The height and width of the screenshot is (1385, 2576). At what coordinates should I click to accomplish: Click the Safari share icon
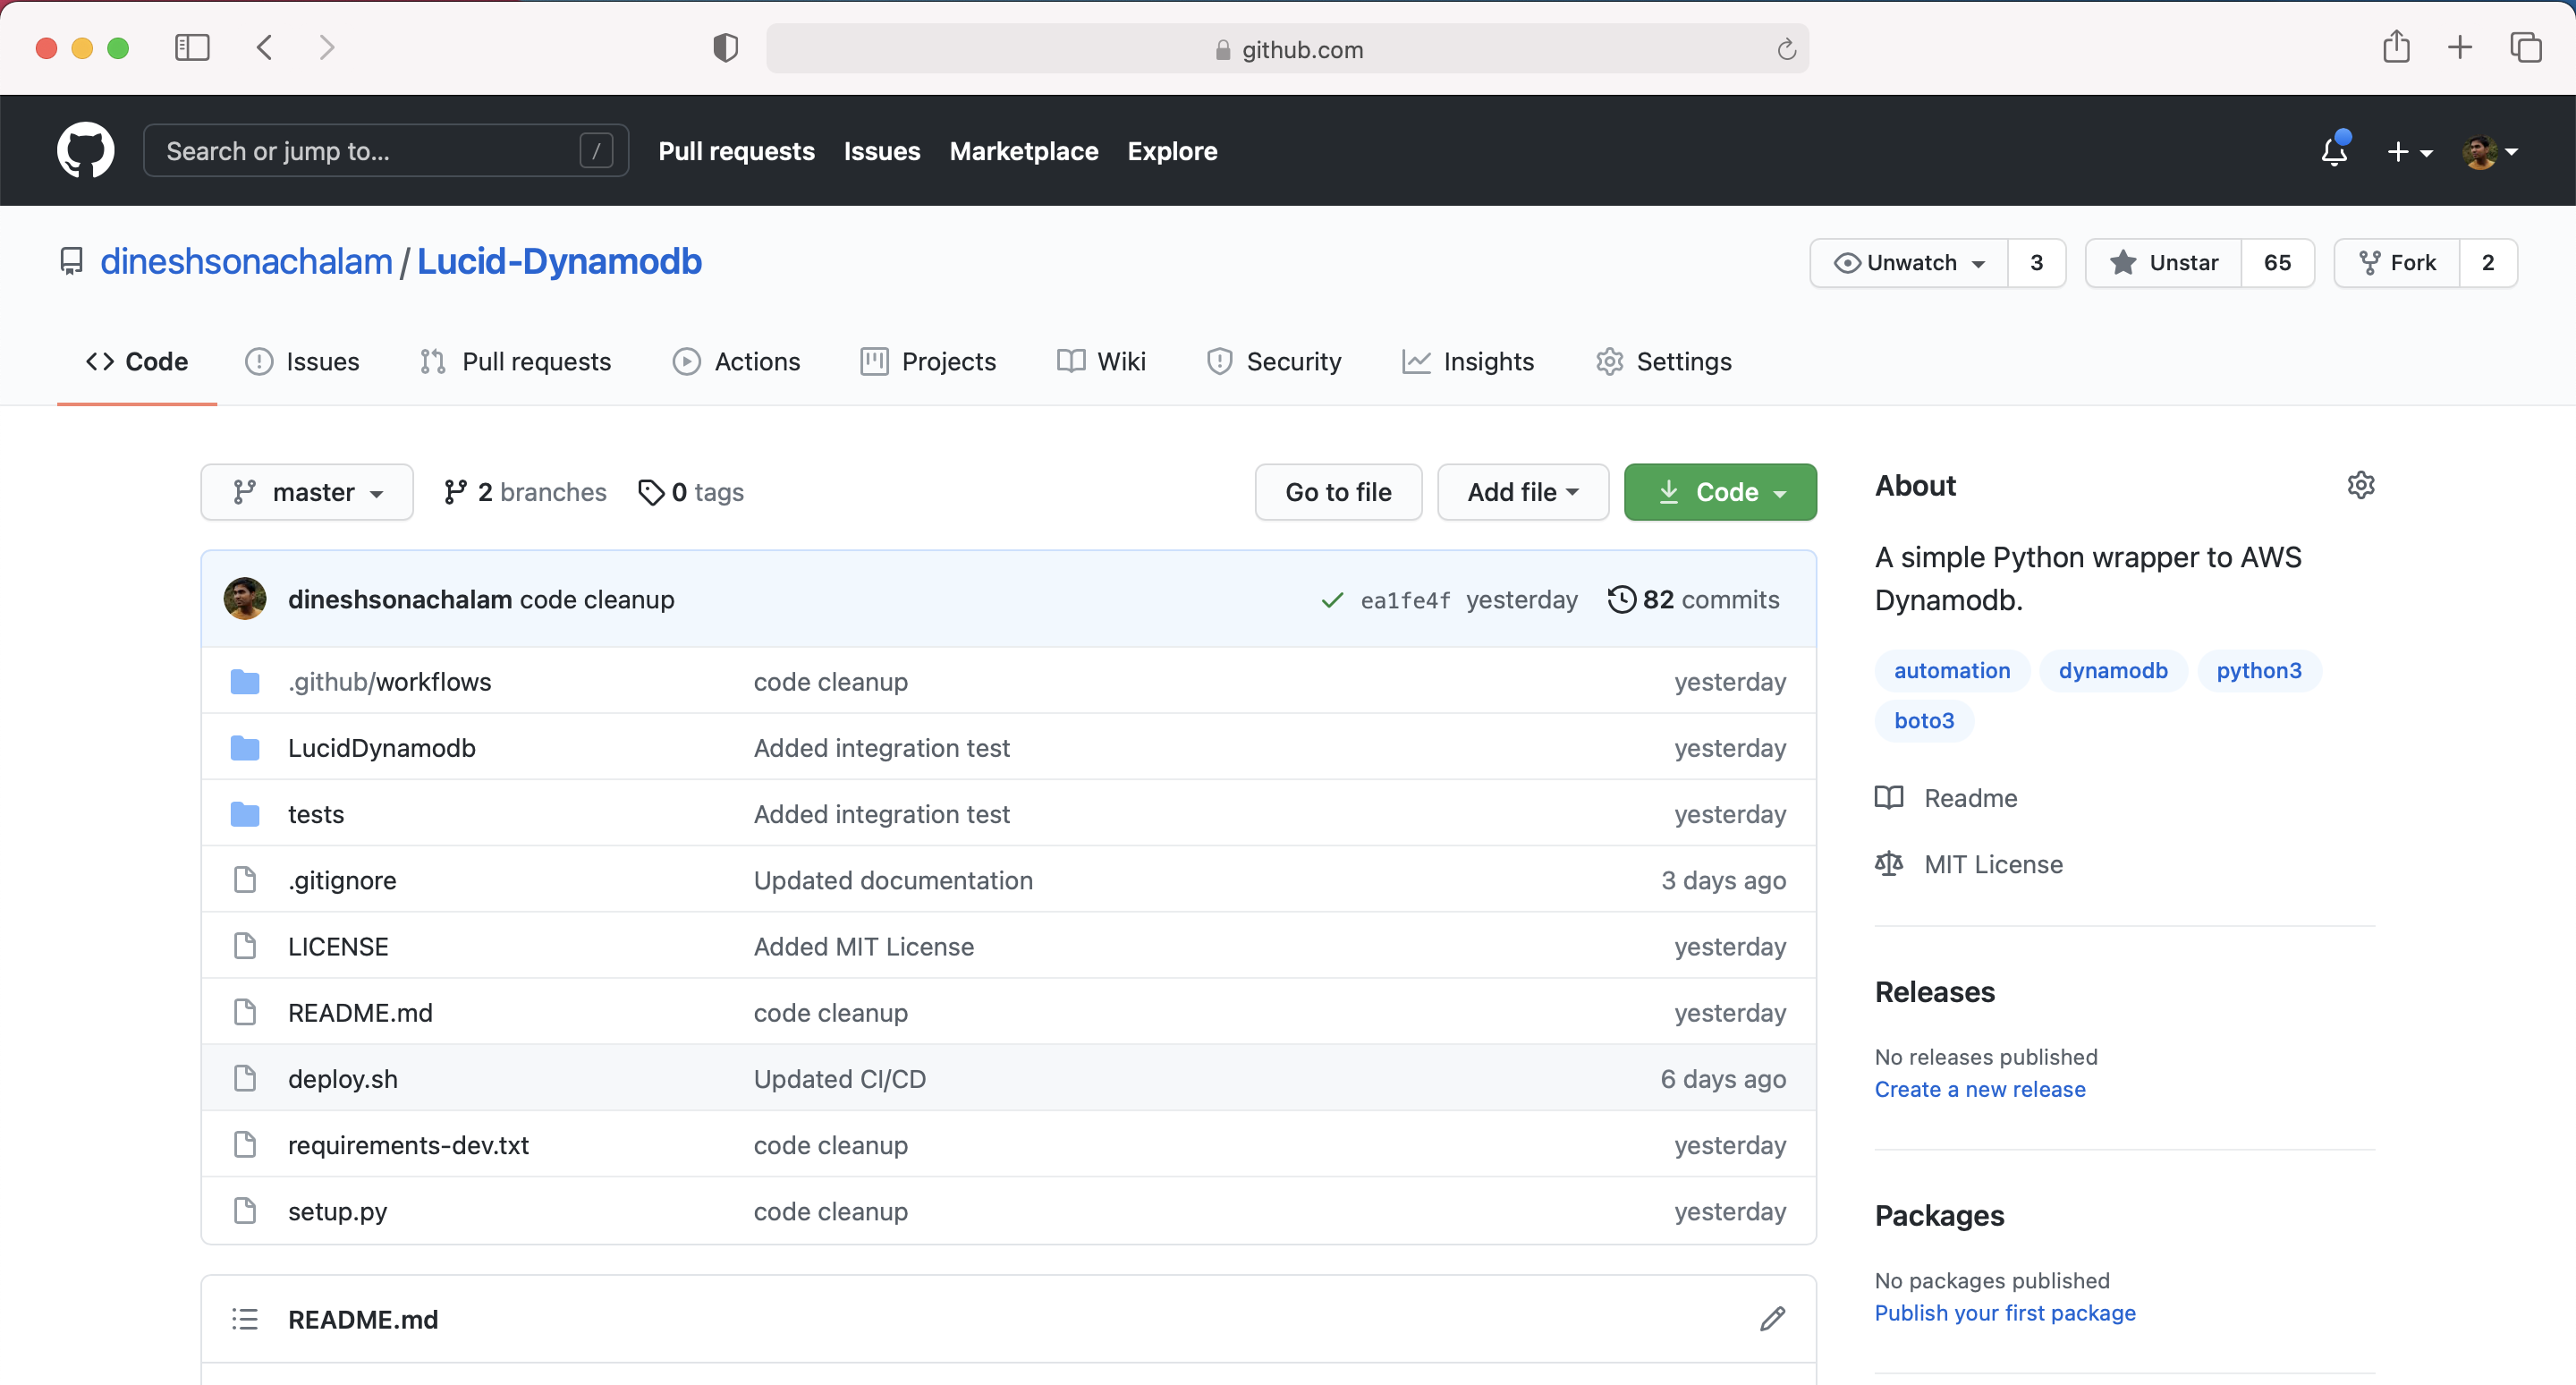click(2396, 47)
